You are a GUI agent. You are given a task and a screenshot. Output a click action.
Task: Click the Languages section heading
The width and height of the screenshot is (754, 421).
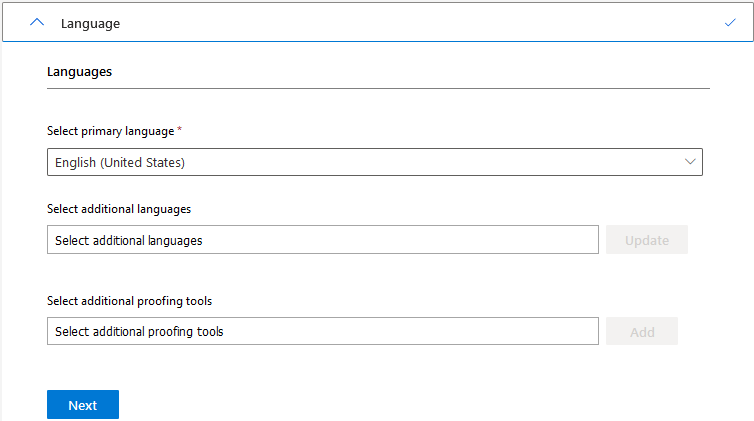79,72
